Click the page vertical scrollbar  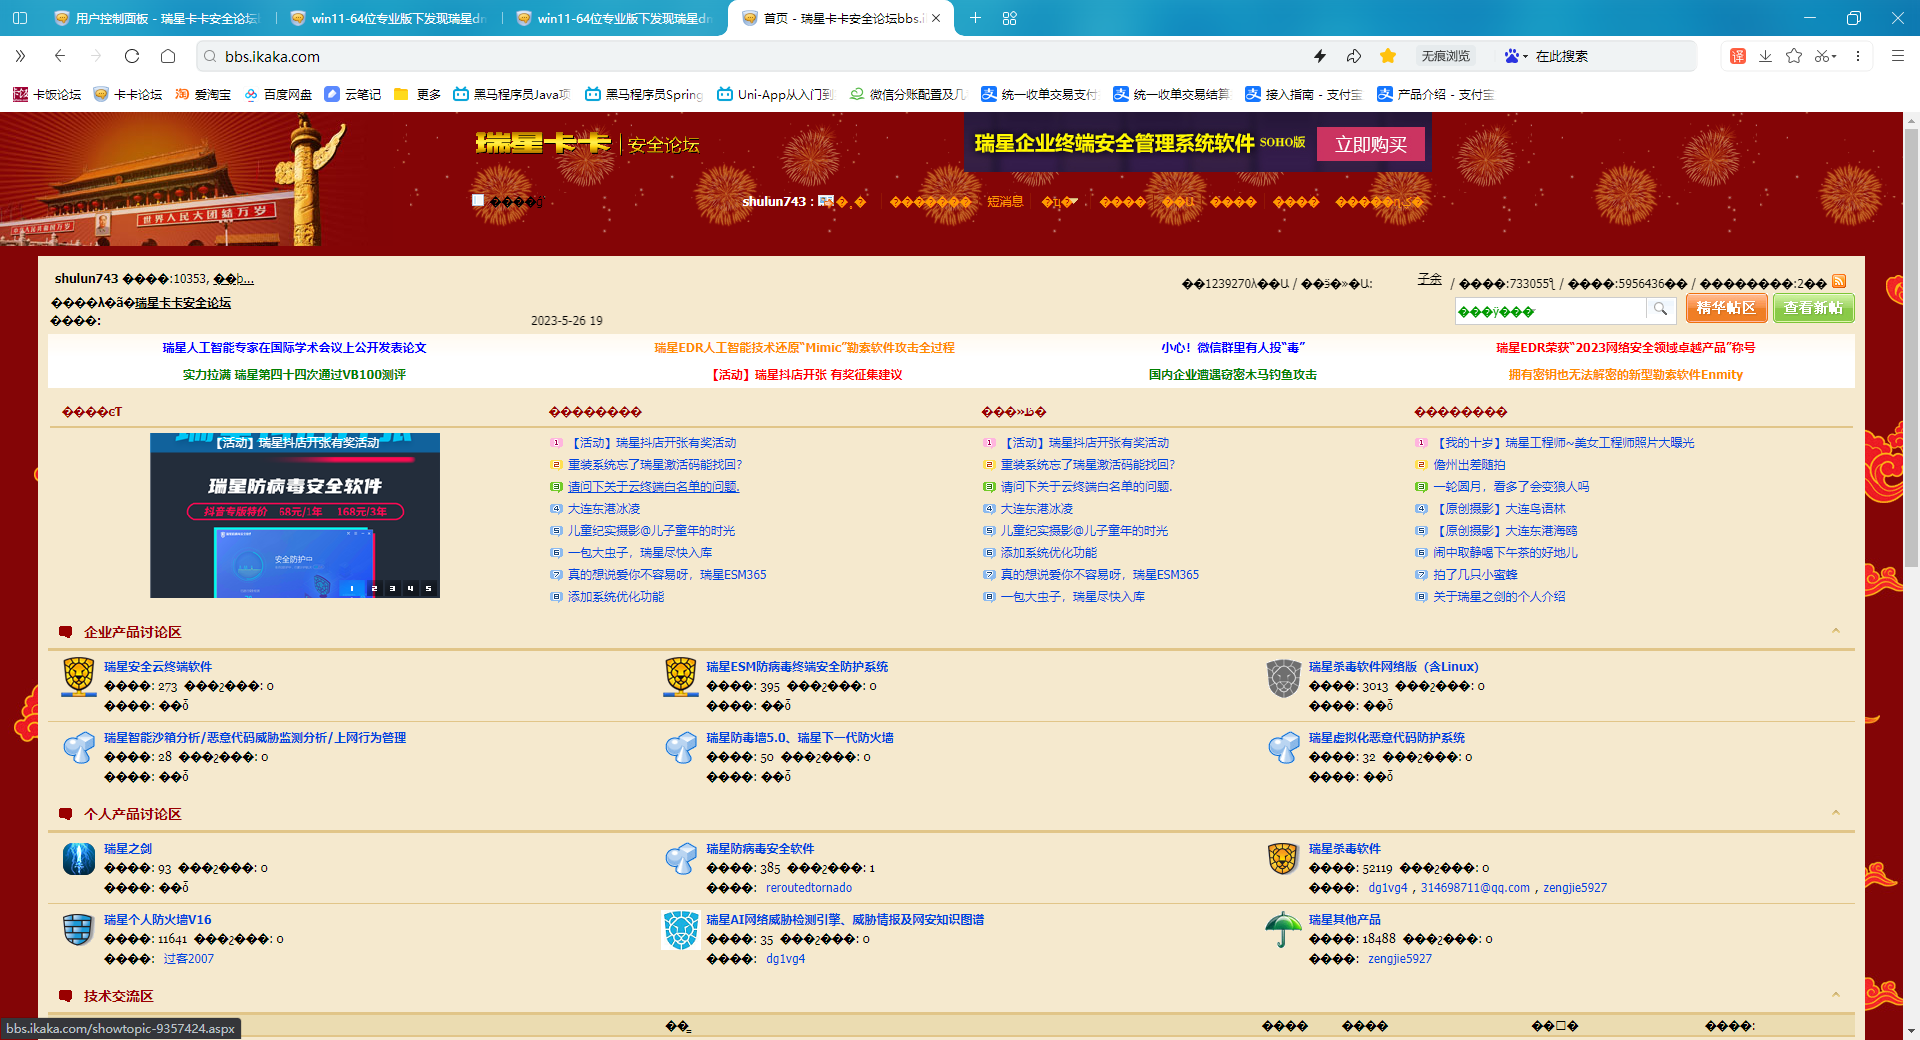(x=1912, y=350)
